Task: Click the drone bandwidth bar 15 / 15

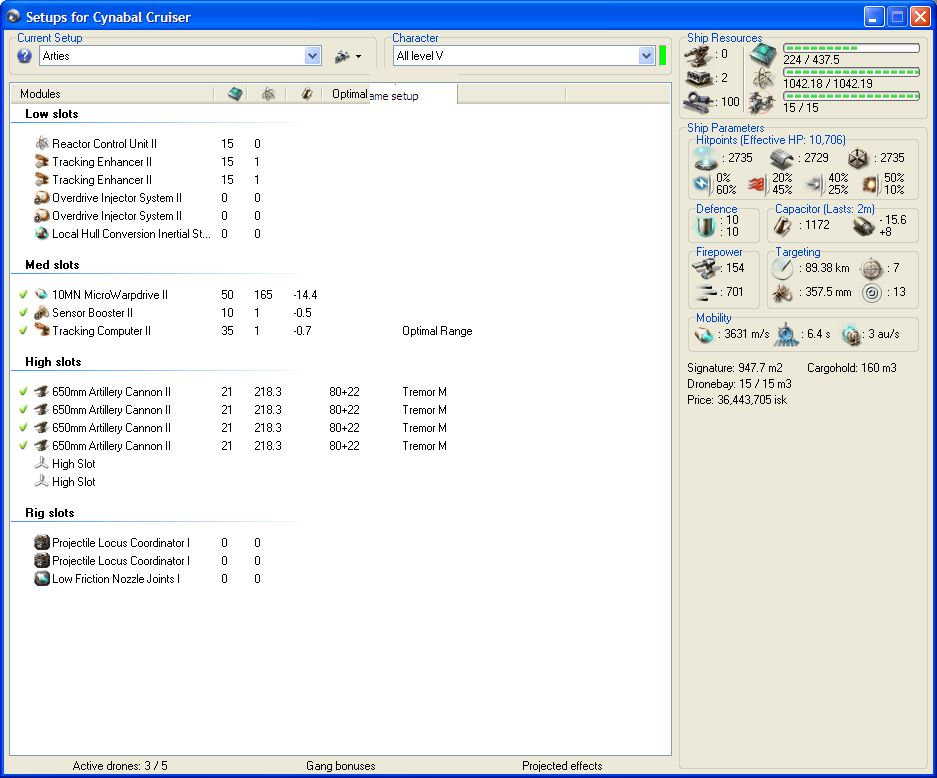Action: tap(851, 96)
